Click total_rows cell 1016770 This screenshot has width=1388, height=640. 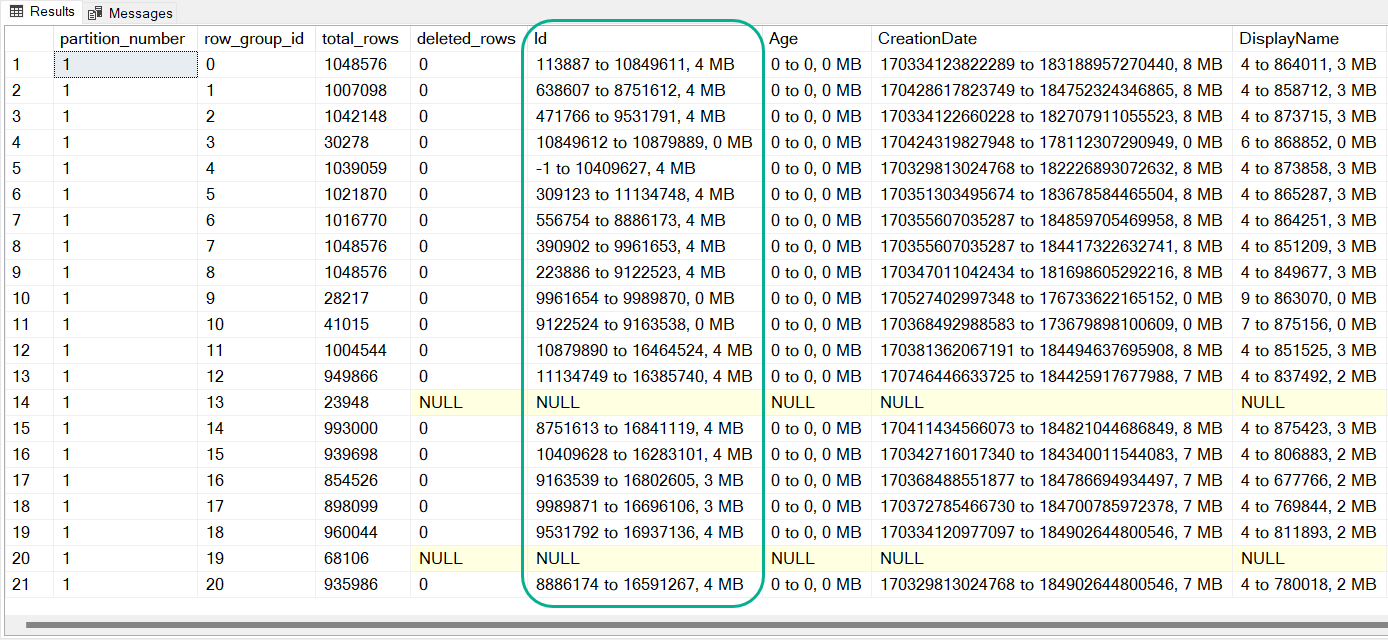[x=362, y=221]
